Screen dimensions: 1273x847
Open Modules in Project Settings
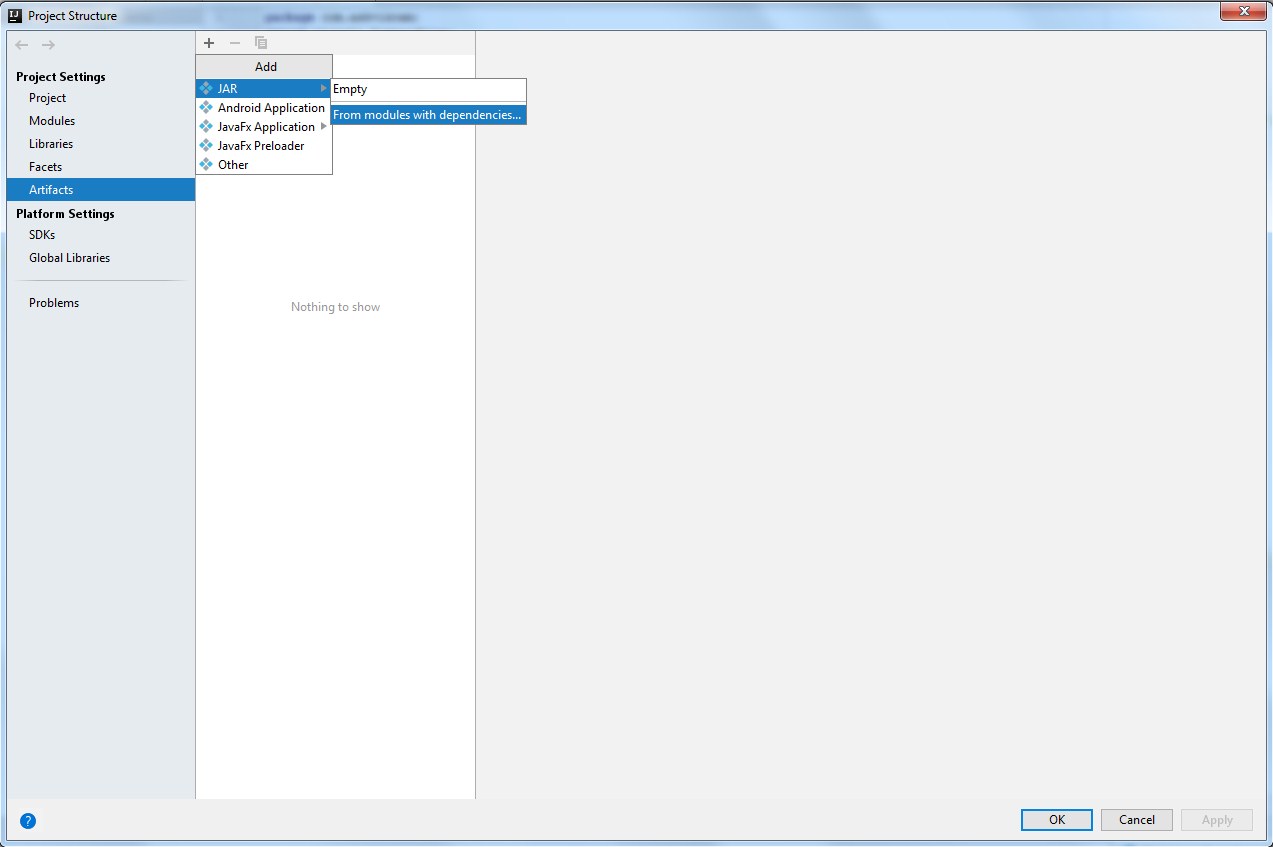(x=52, y=121)
